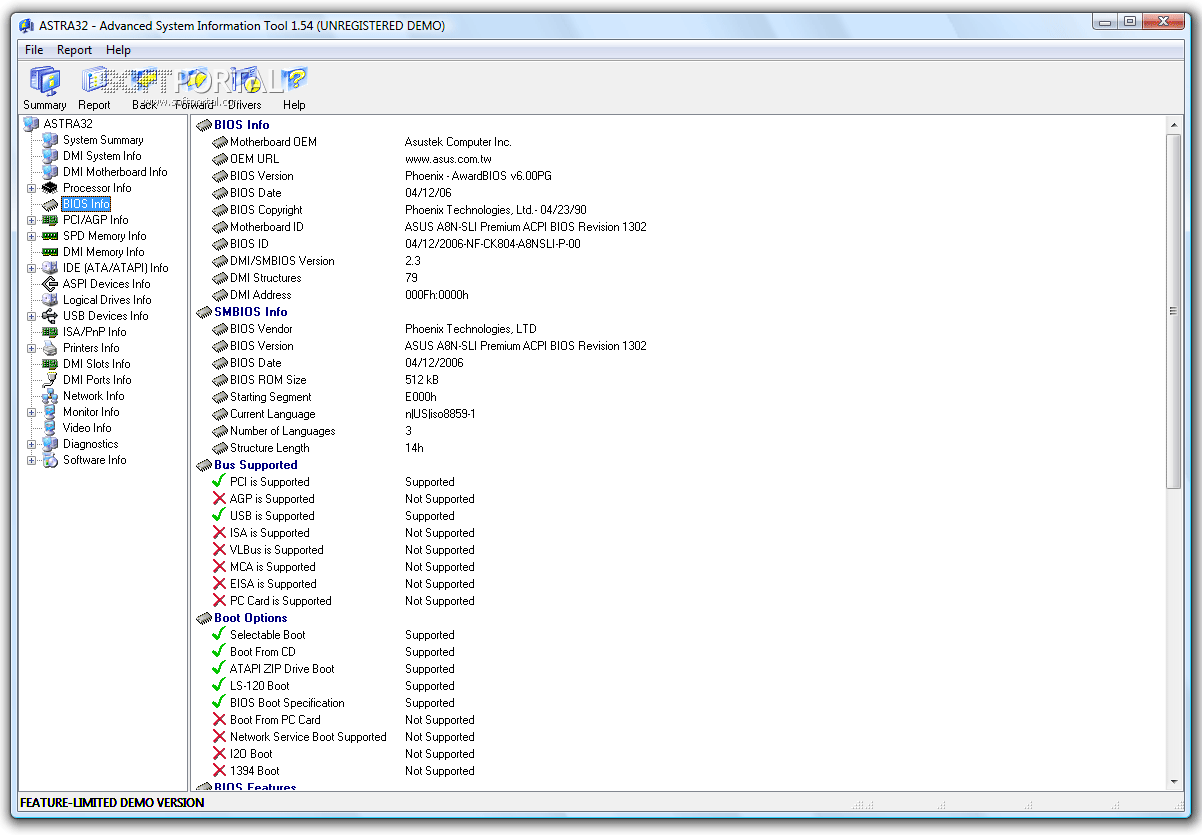Click the SMBIOS Info section header
1202x835 pixels.
[x=250, y=312]
